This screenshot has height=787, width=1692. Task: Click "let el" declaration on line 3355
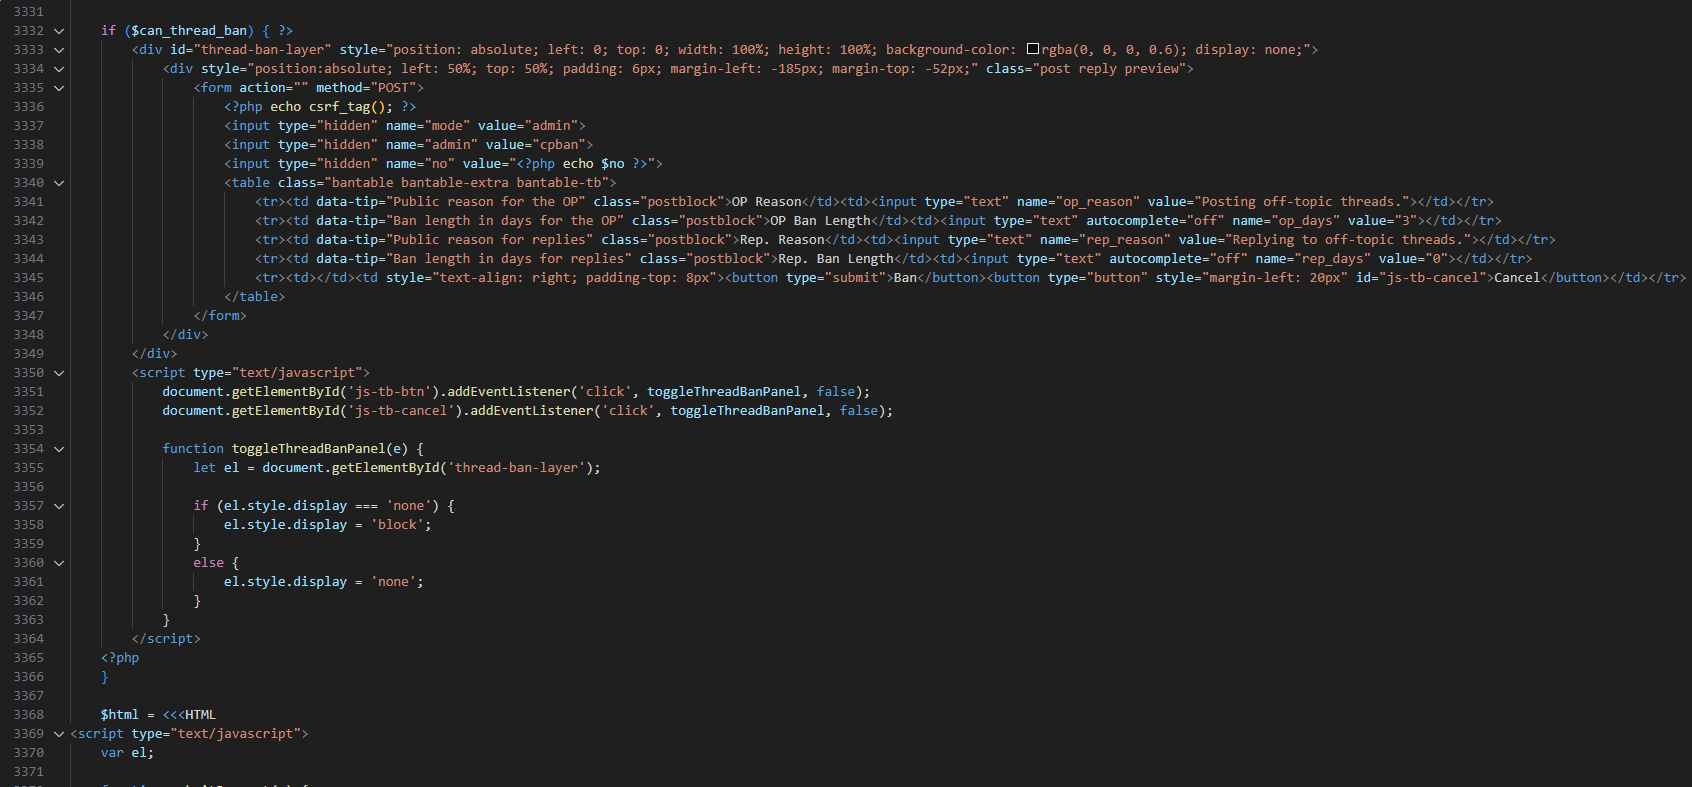216,468
